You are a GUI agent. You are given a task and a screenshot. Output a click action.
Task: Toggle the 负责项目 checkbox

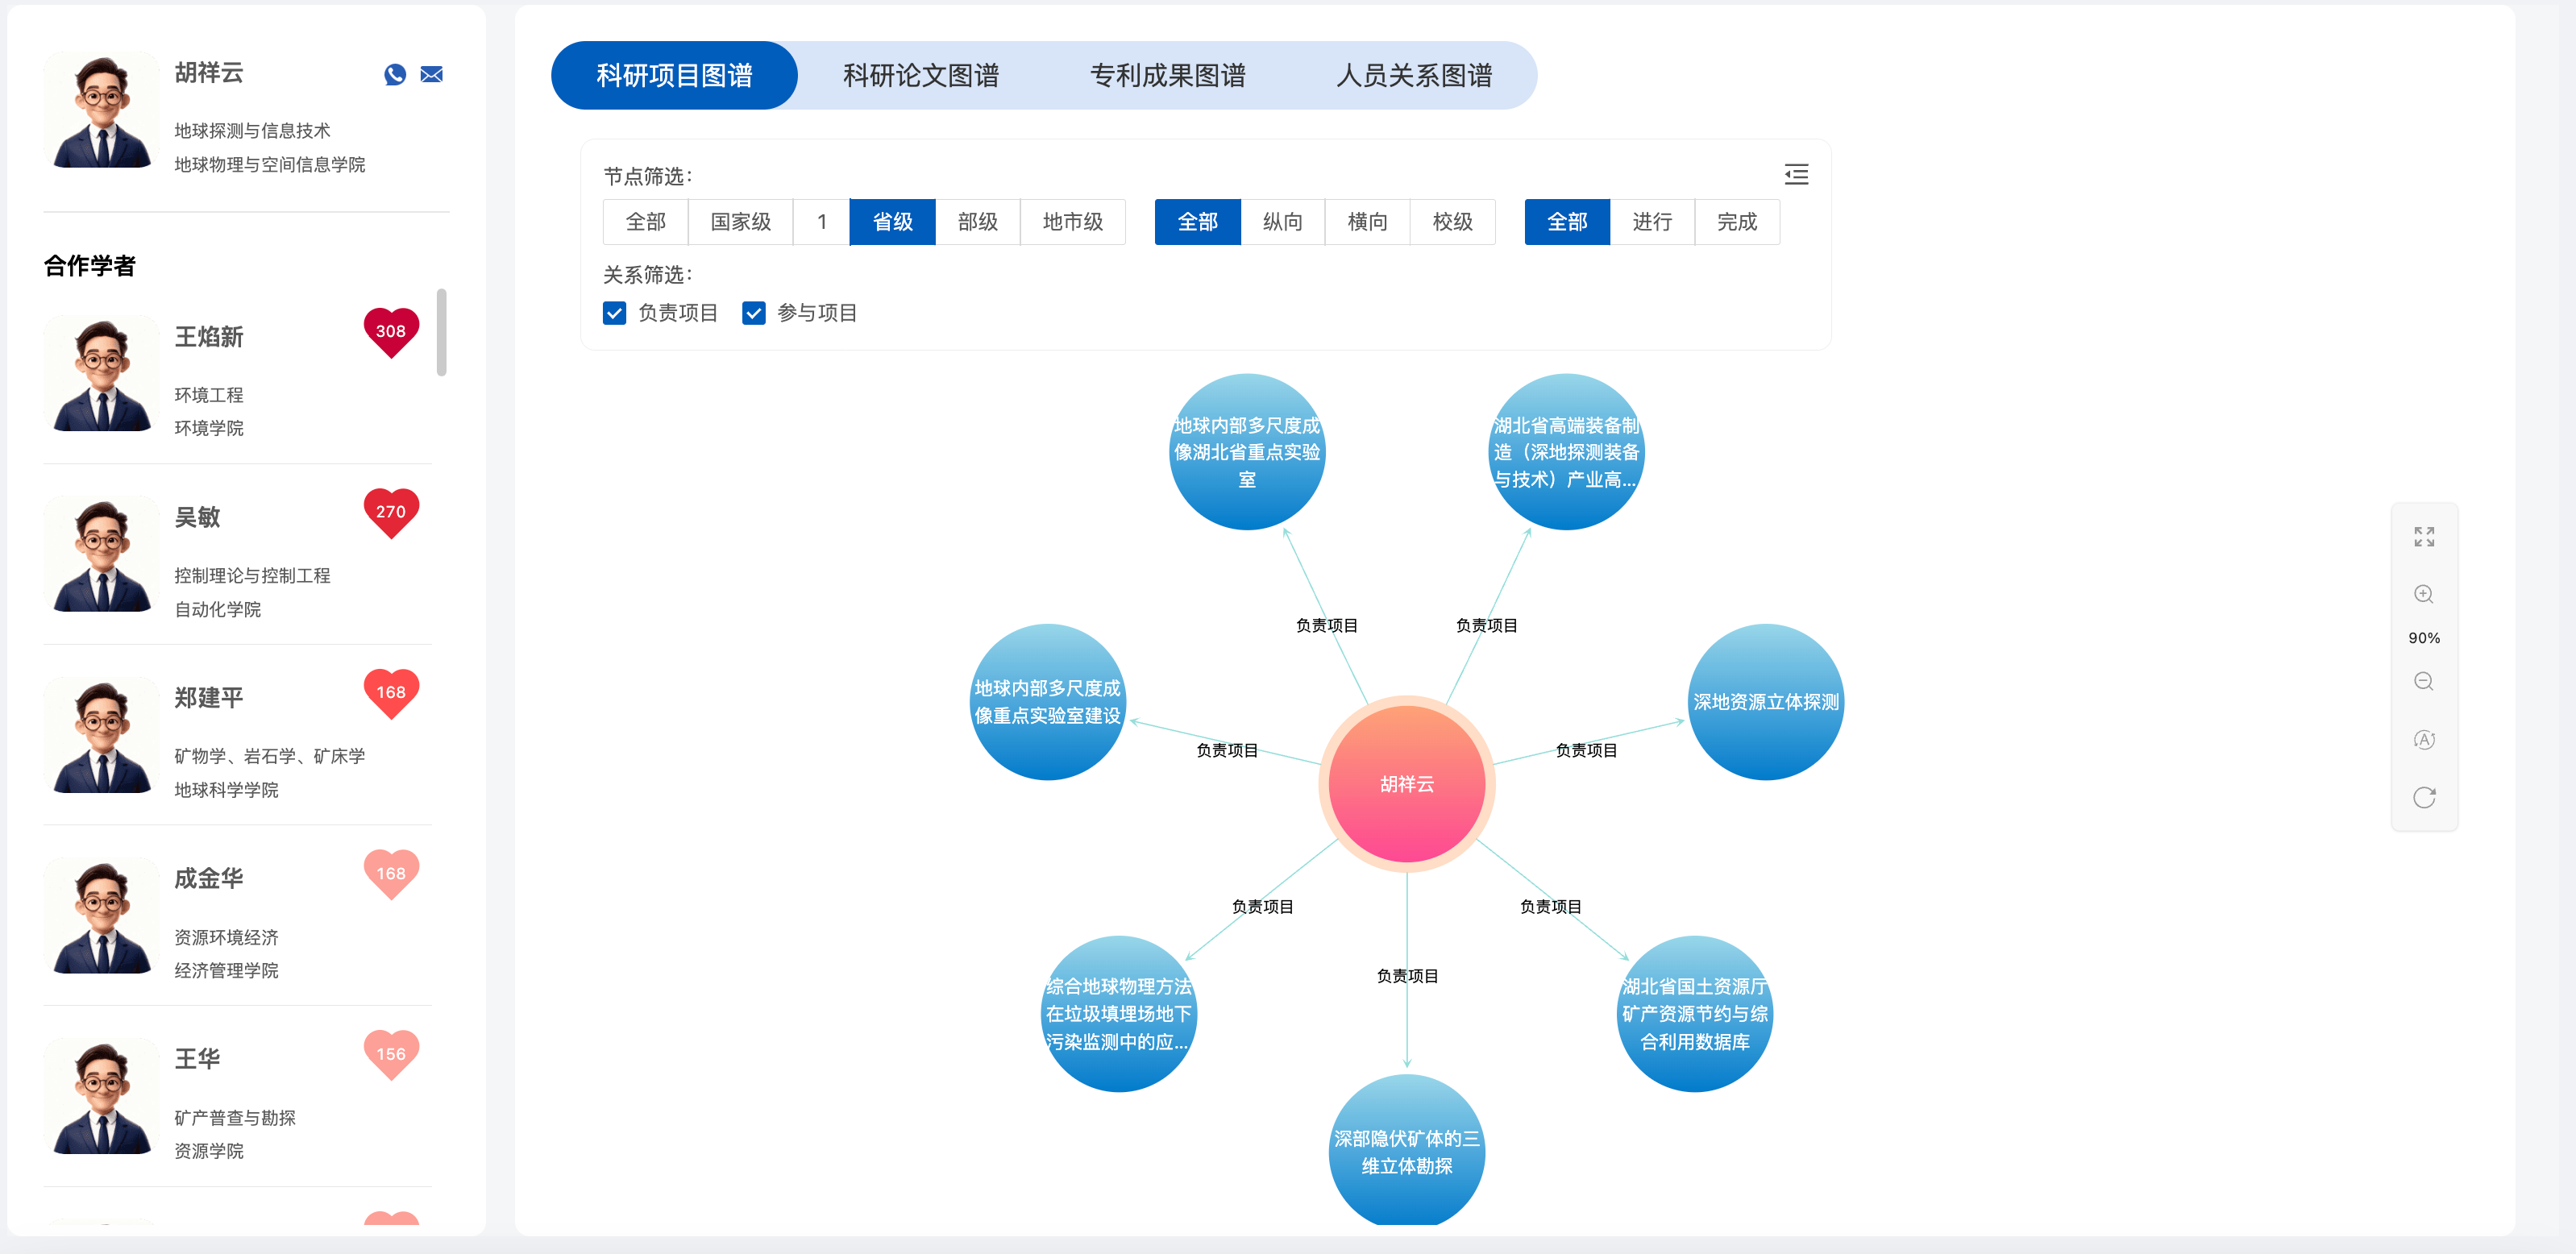click(x=614, y=314)
